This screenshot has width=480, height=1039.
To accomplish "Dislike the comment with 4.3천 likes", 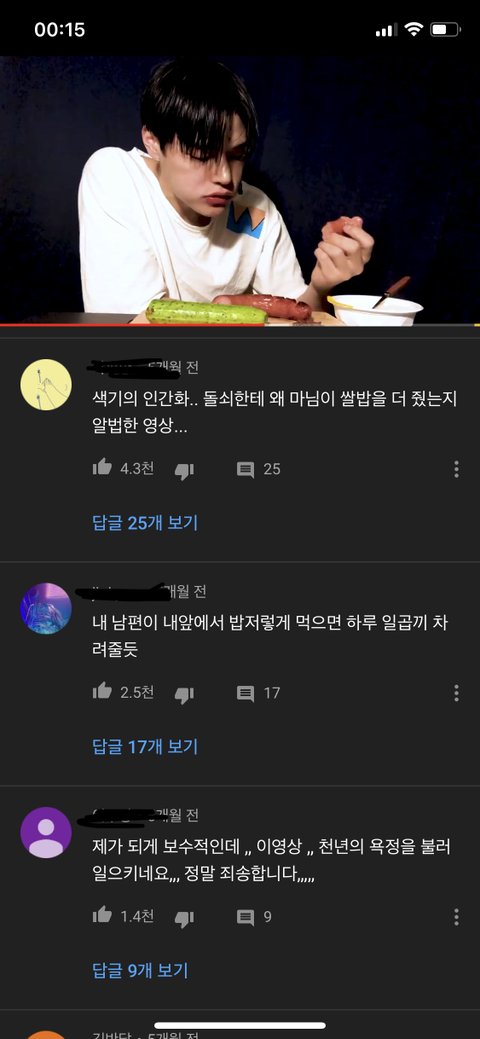I will [184, 470].
